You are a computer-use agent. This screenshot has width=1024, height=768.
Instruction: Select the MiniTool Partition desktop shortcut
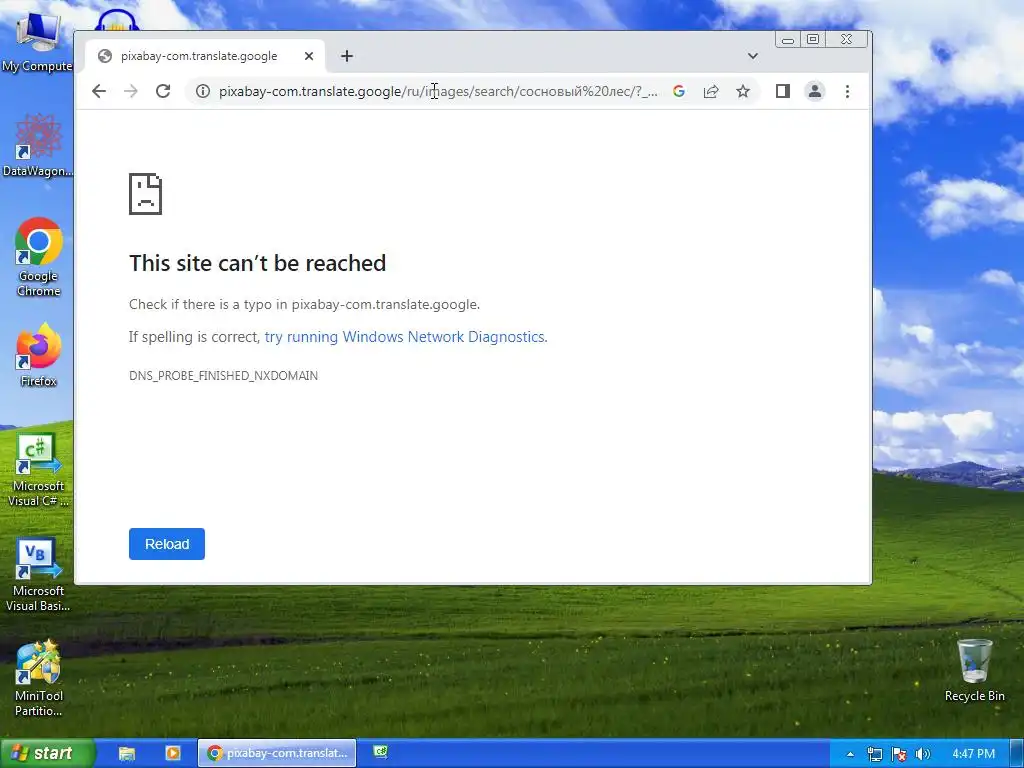point(39,679)
